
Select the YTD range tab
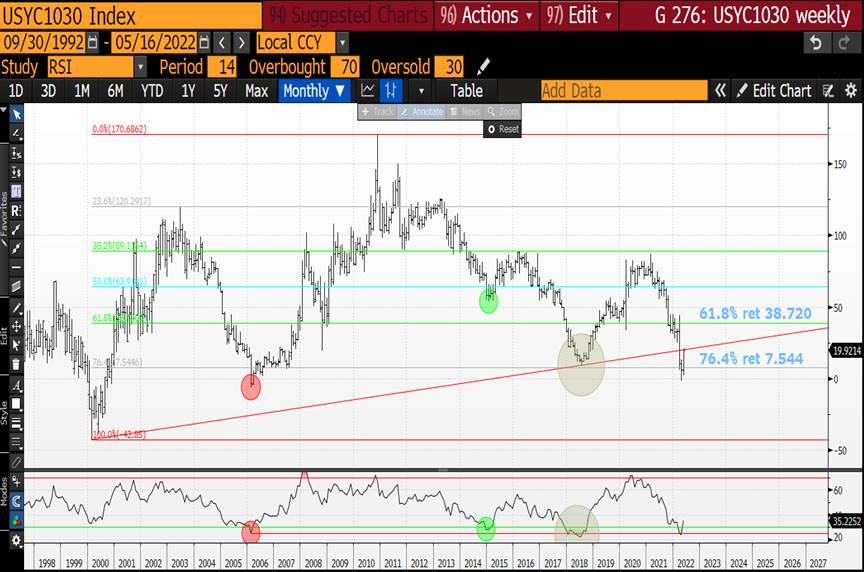[x=152, y=90]
